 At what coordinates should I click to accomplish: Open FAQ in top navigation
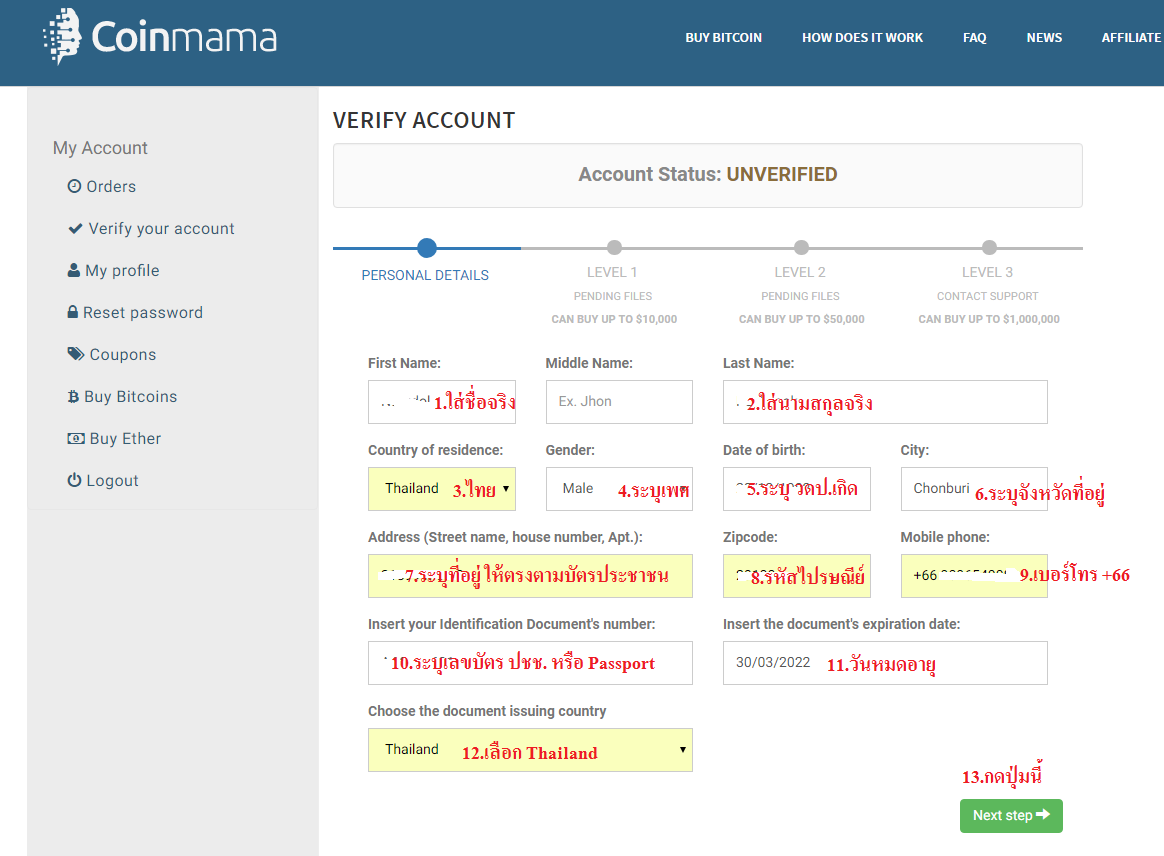[975, 37]
